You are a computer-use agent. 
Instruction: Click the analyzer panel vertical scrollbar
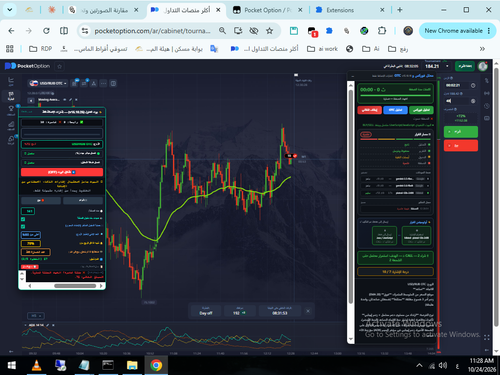(351, 197)
